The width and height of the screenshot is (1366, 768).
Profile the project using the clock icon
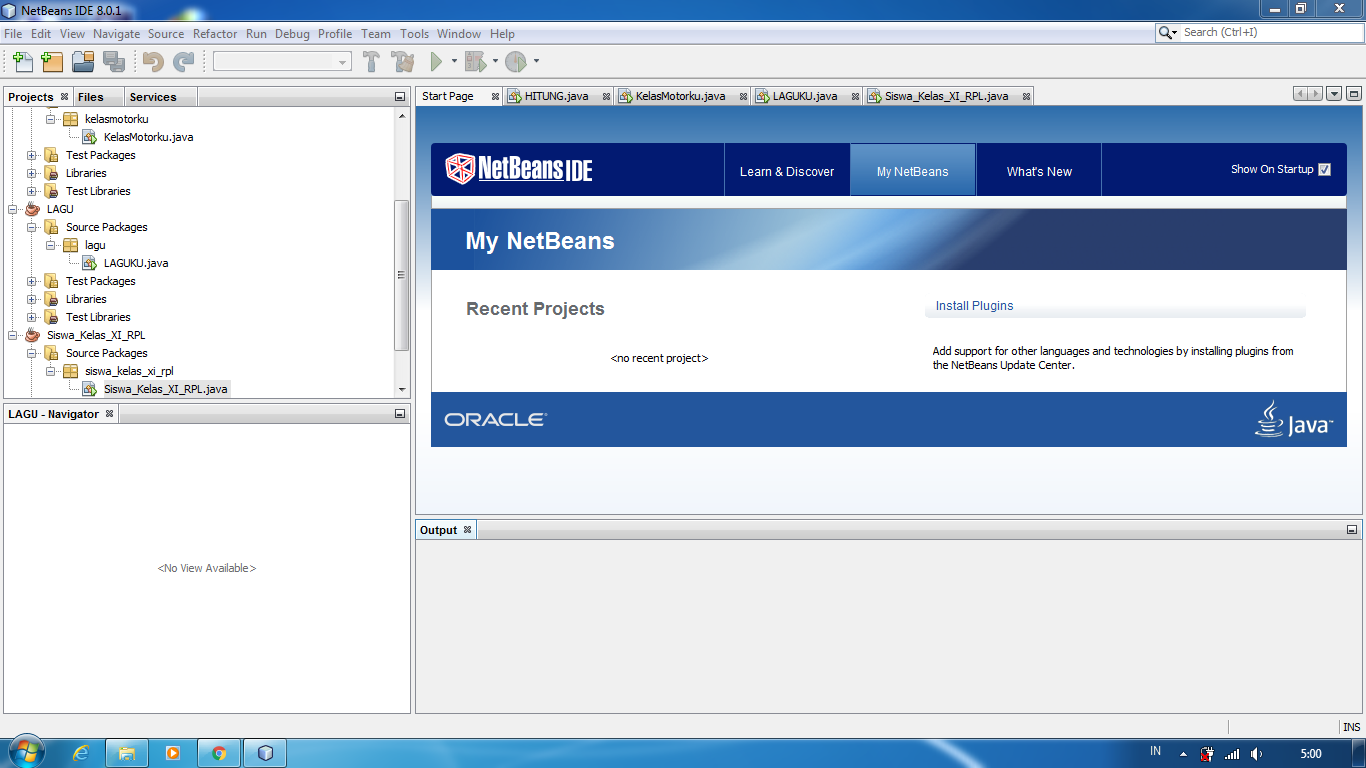tap(517, 61)
